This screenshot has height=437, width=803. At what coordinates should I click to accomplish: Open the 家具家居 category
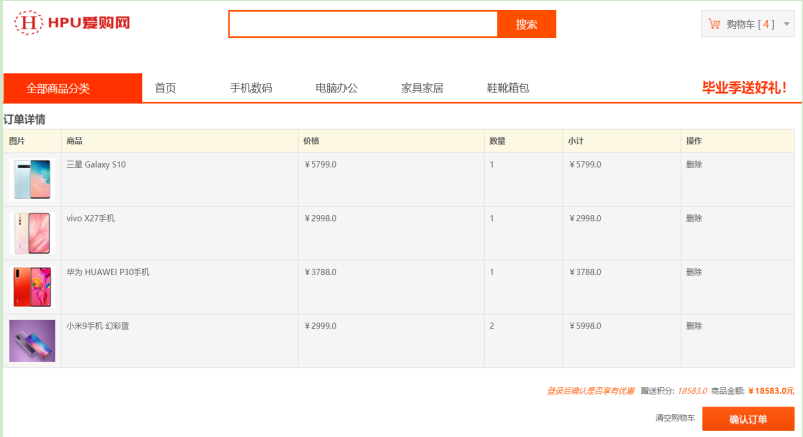[x=422, y=88]
